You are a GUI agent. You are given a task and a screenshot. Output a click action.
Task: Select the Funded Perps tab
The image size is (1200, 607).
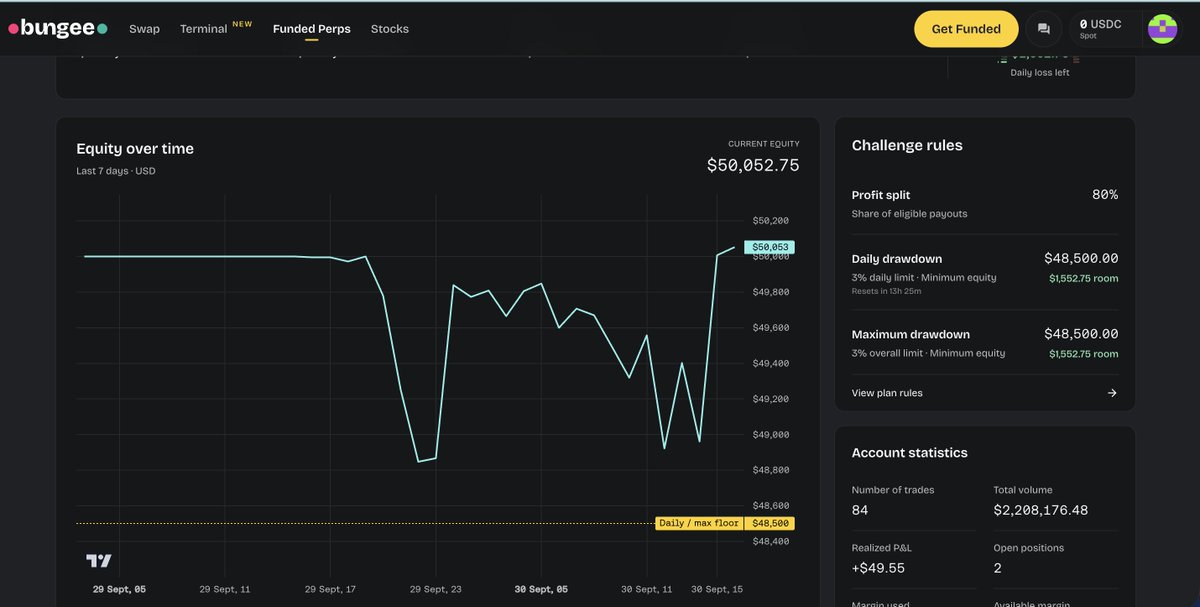[312, 29]
